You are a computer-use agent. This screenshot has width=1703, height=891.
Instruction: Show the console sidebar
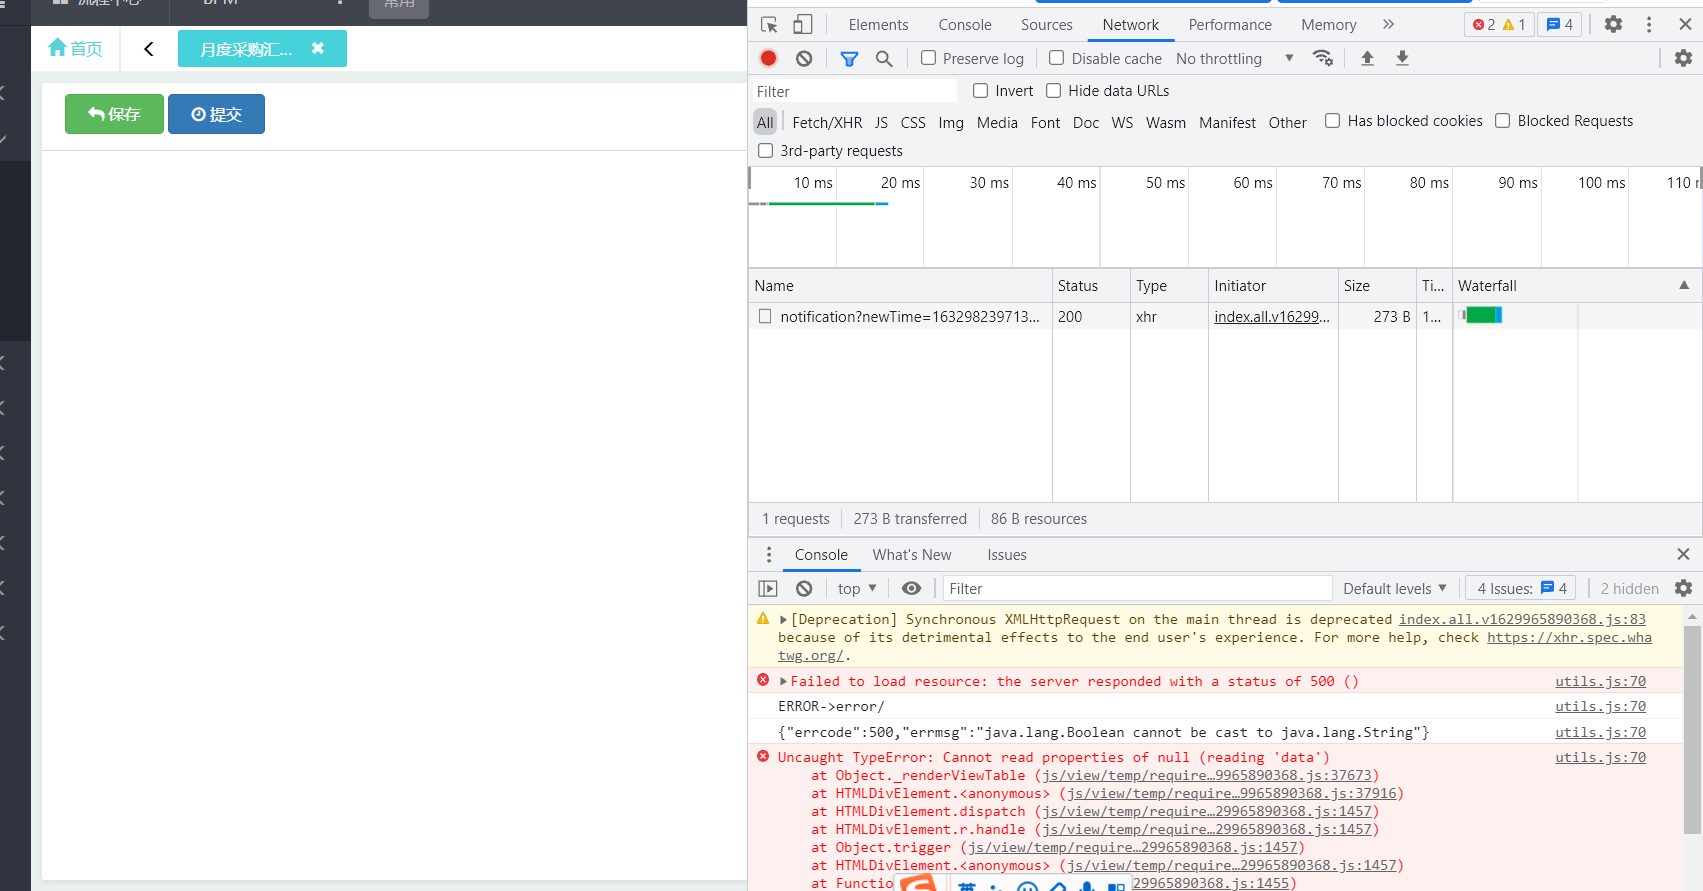coord(768,589)
